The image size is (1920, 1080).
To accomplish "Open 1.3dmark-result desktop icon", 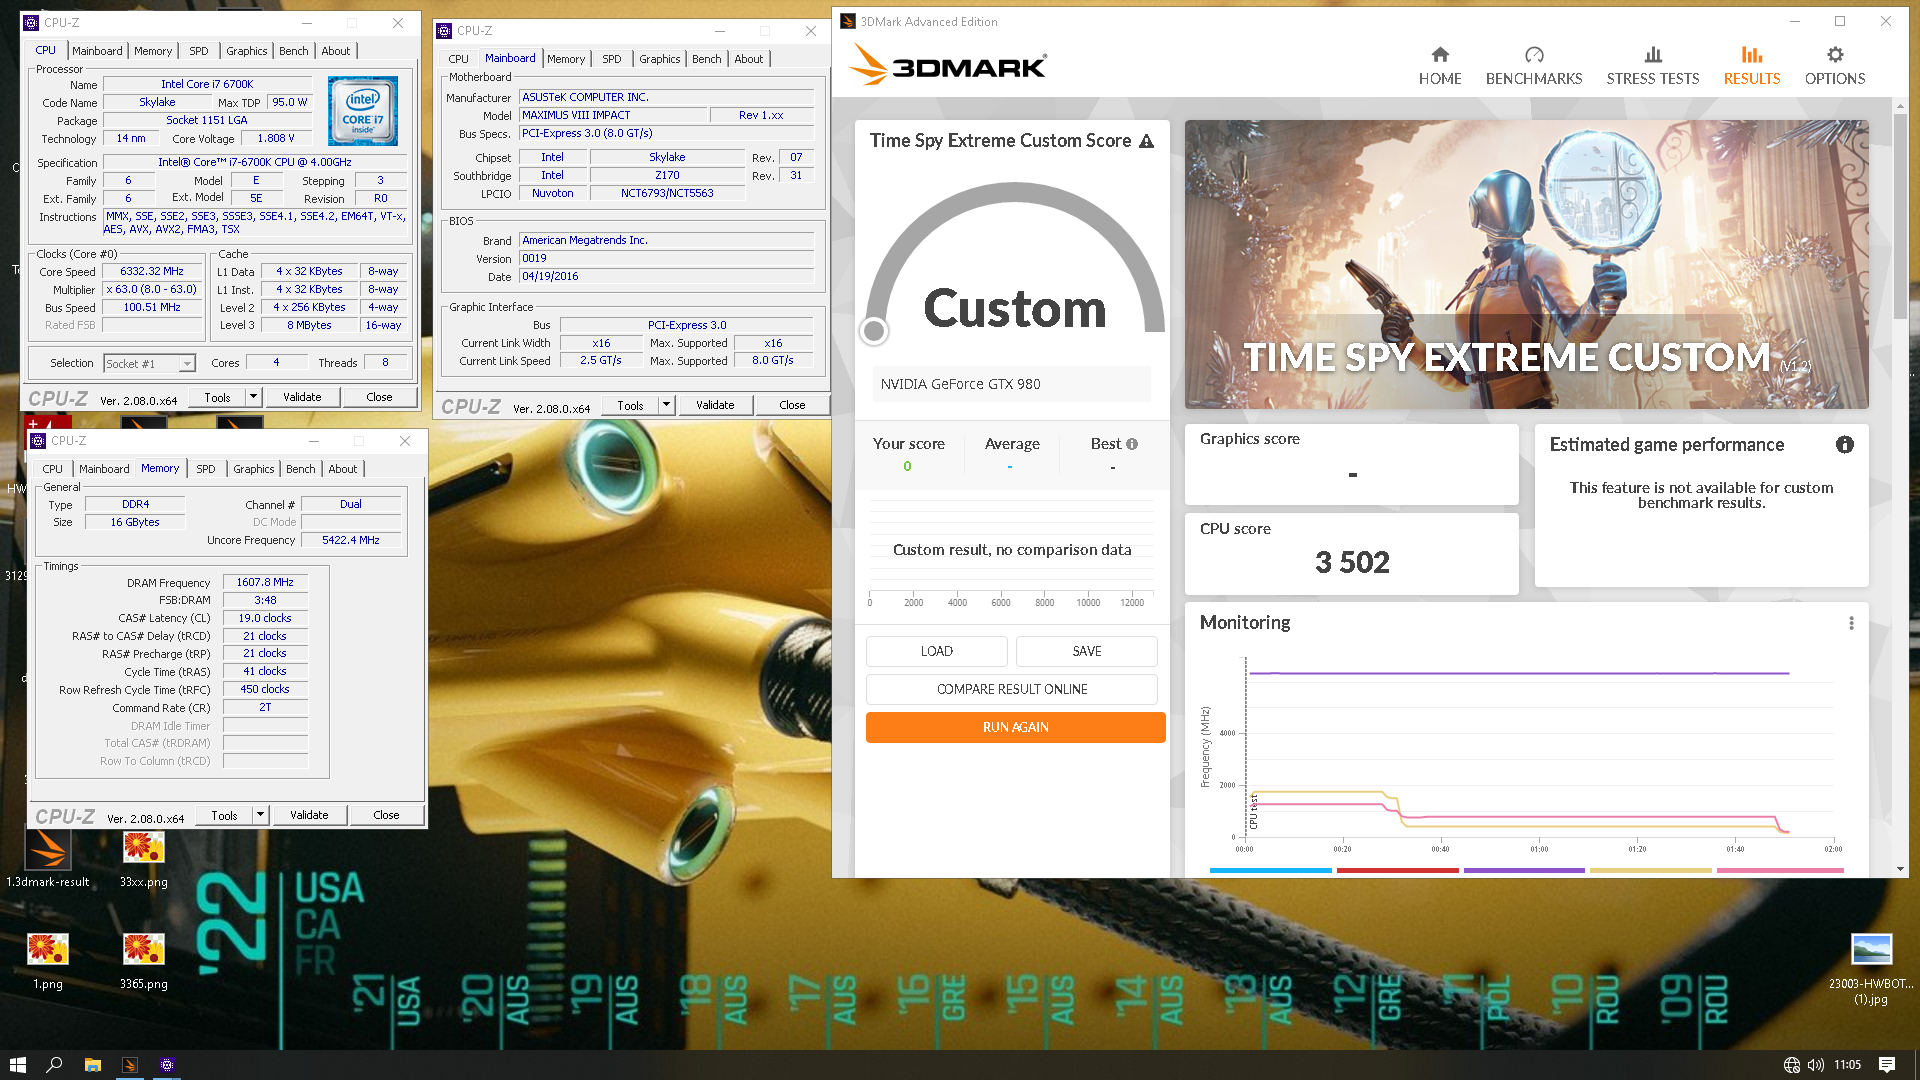I will click(47, 859).
